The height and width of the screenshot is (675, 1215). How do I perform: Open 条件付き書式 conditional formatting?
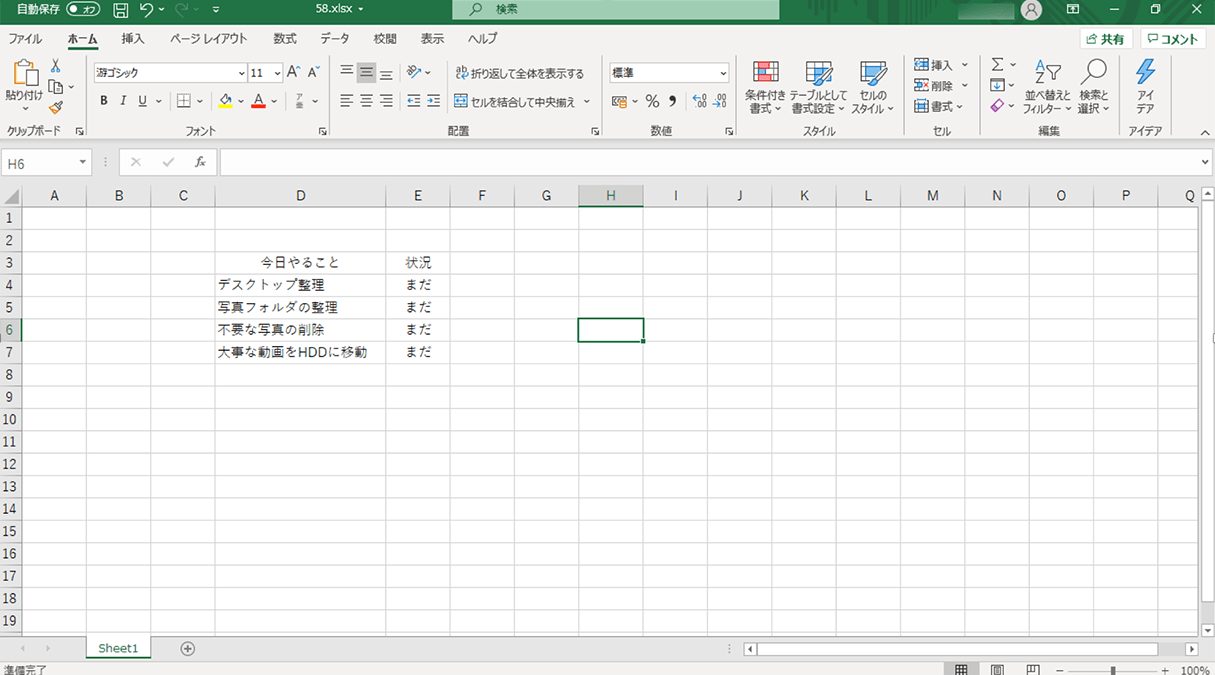click(x=766, y=87)
